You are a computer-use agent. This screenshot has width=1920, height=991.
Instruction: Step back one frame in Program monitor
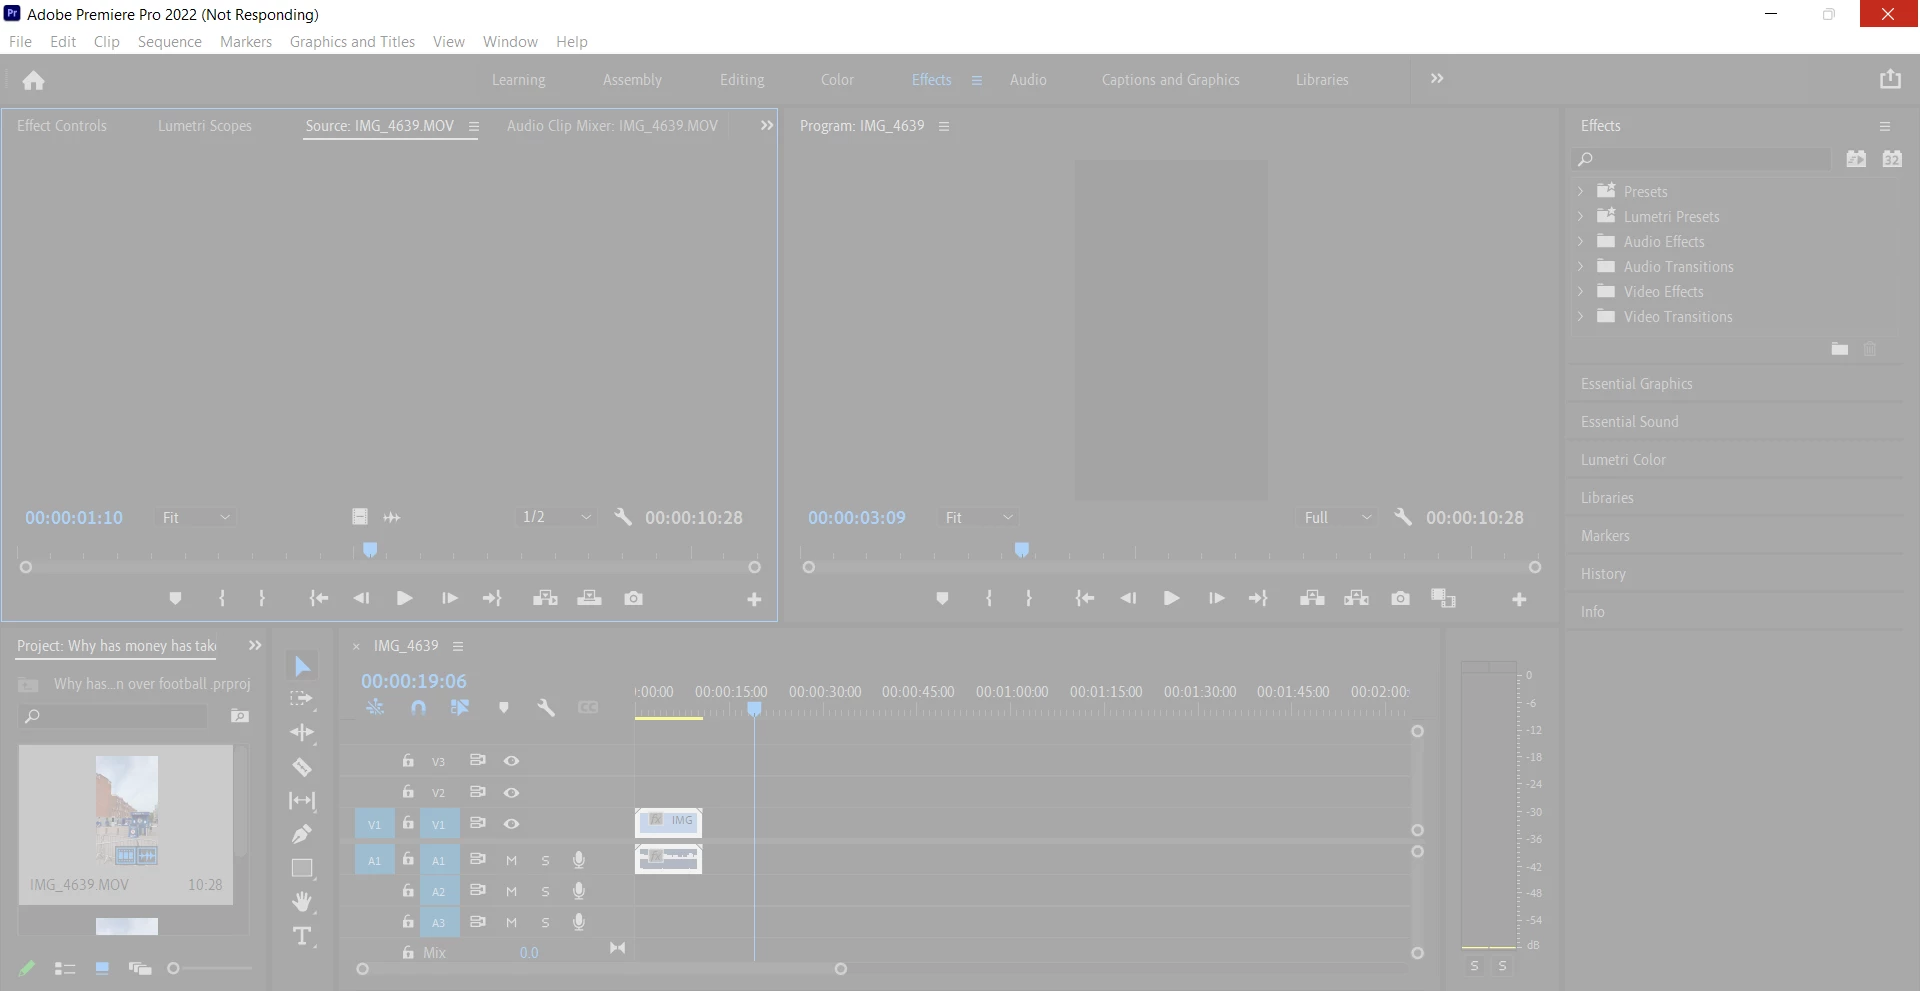pos(1128,598)
